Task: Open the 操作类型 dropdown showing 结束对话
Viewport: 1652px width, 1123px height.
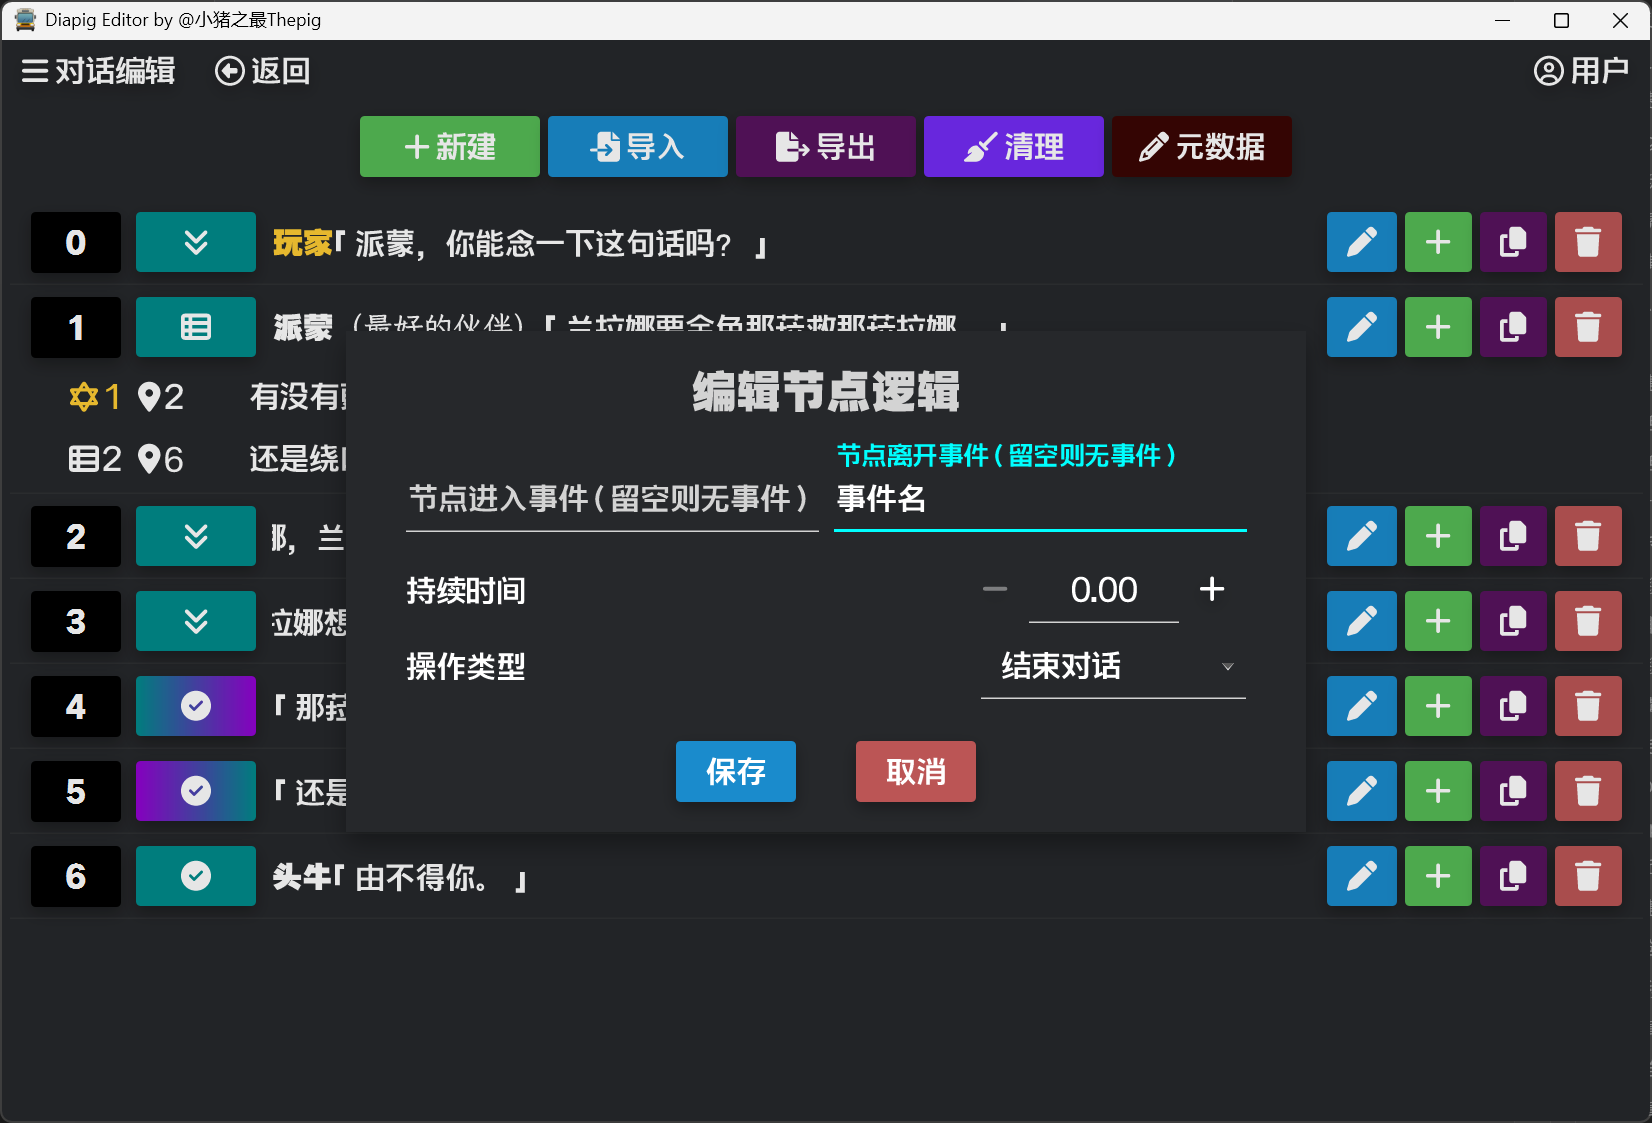Action: 1112,667
